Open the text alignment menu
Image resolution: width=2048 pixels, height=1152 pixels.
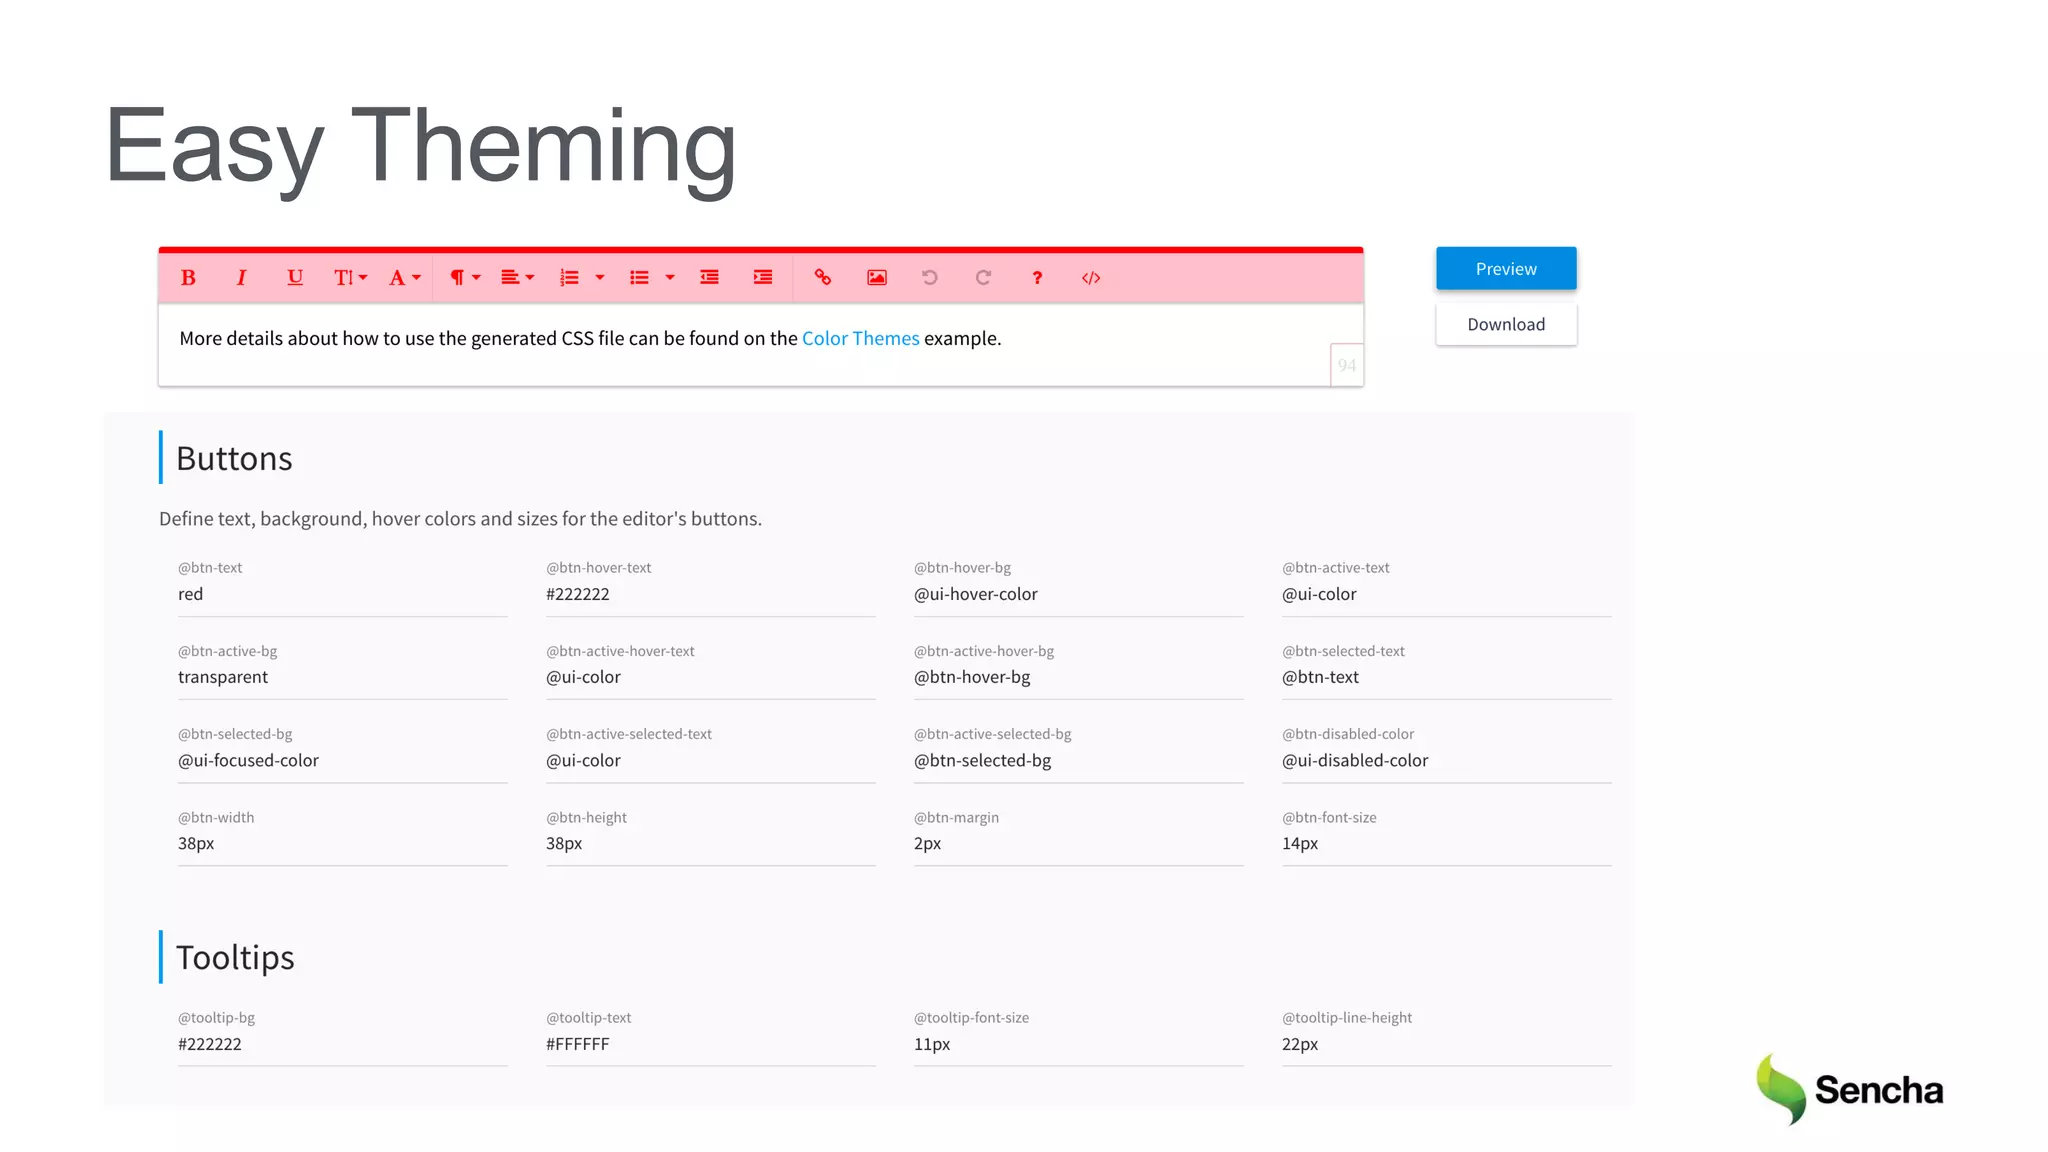click(518, 278)
